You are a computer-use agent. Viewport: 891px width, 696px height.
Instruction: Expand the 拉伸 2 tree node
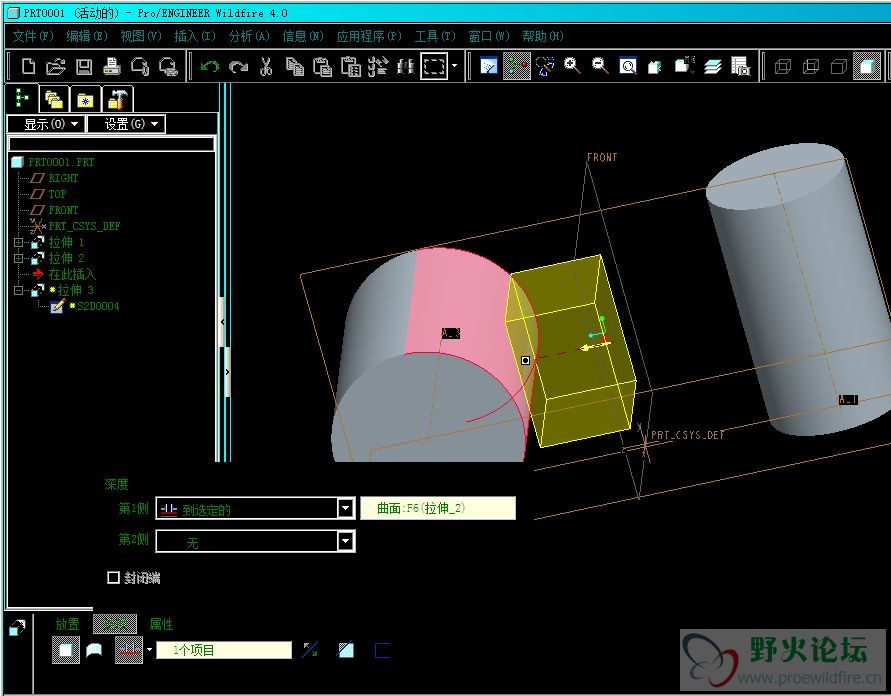pos(18,259)
